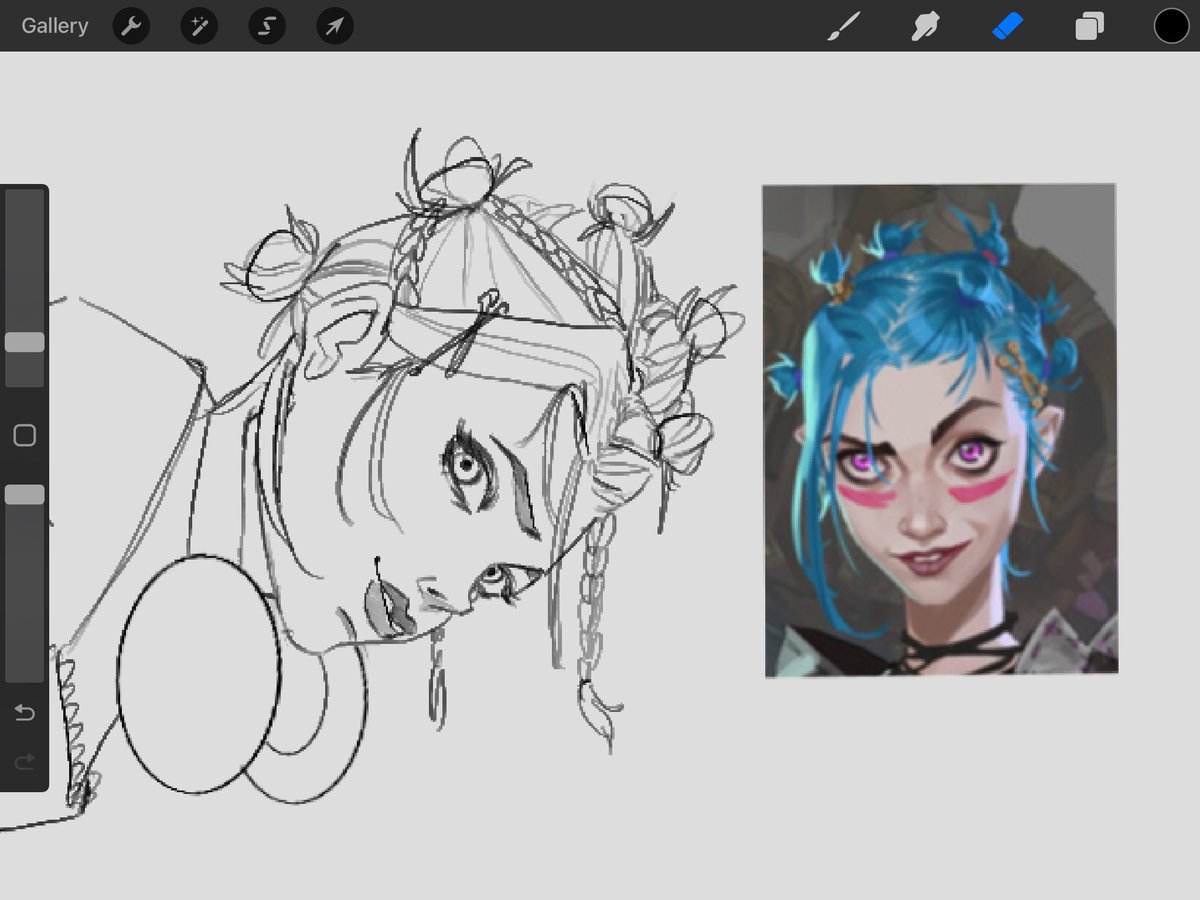Tap the brush size slider on the sidebar
1200x900 pixels.
pos(25,342)
